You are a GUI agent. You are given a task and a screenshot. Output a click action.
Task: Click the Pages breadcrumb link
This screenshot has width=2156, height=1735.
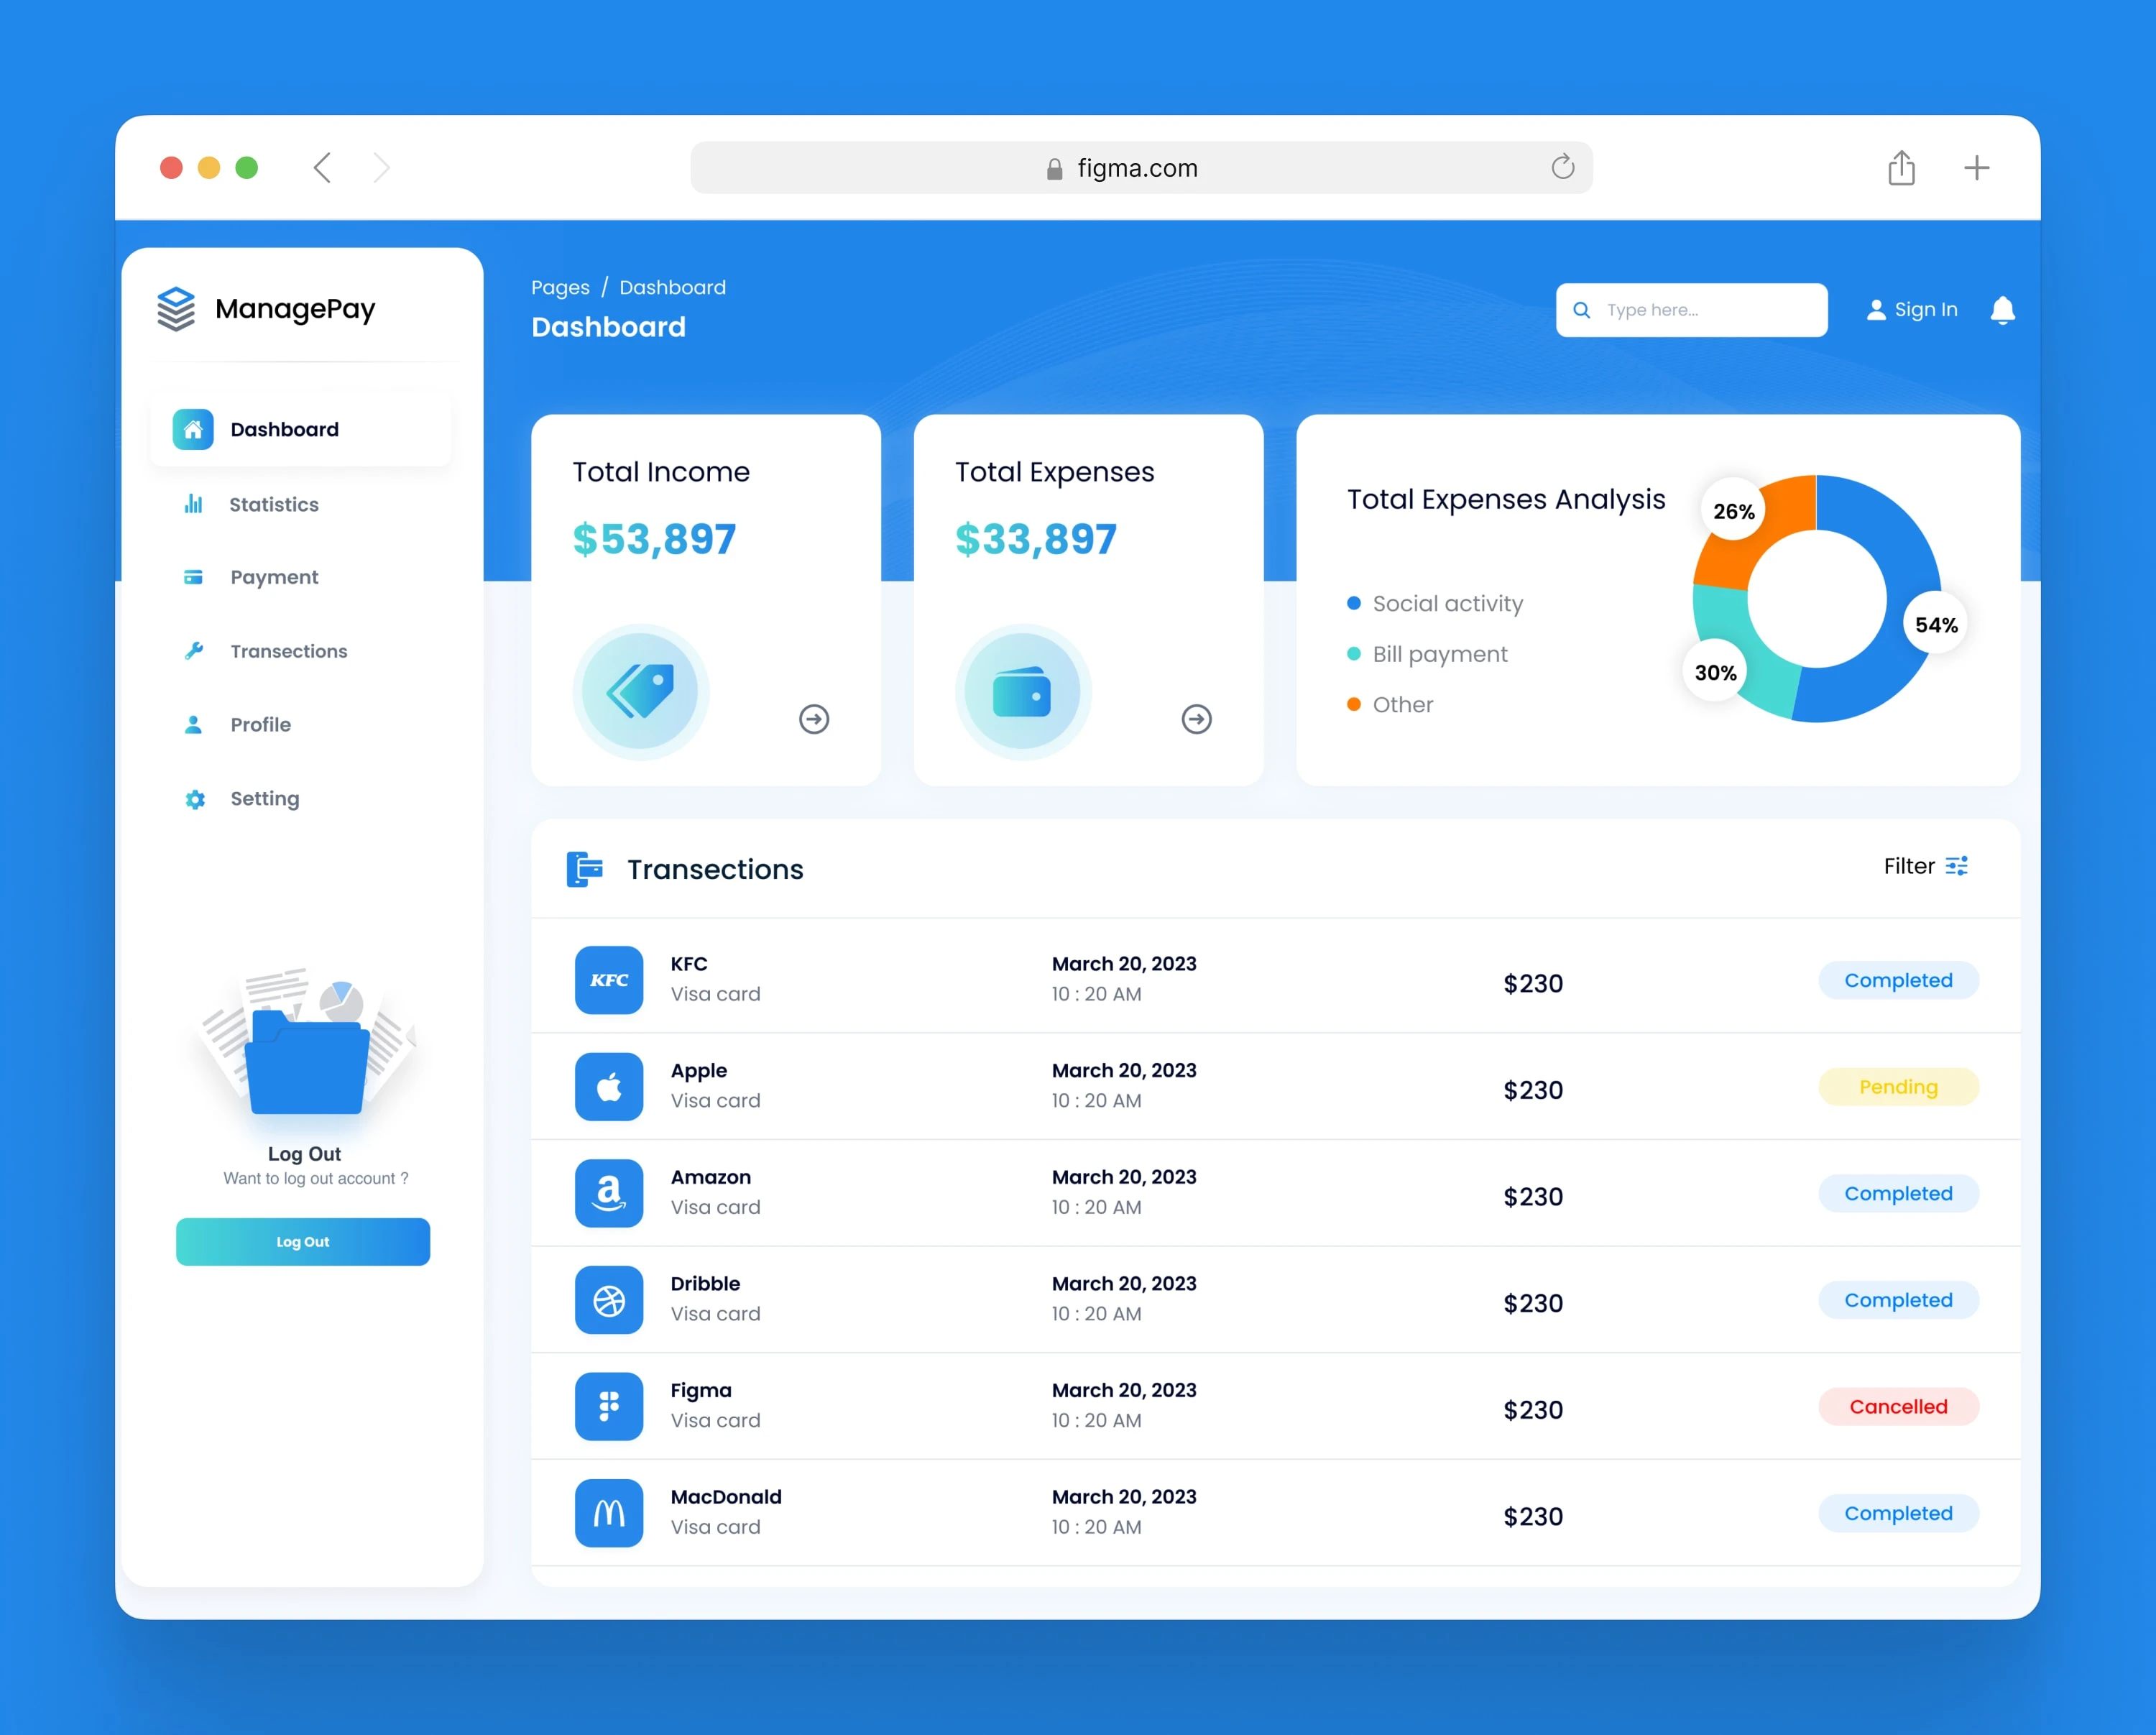coord(560,288)
